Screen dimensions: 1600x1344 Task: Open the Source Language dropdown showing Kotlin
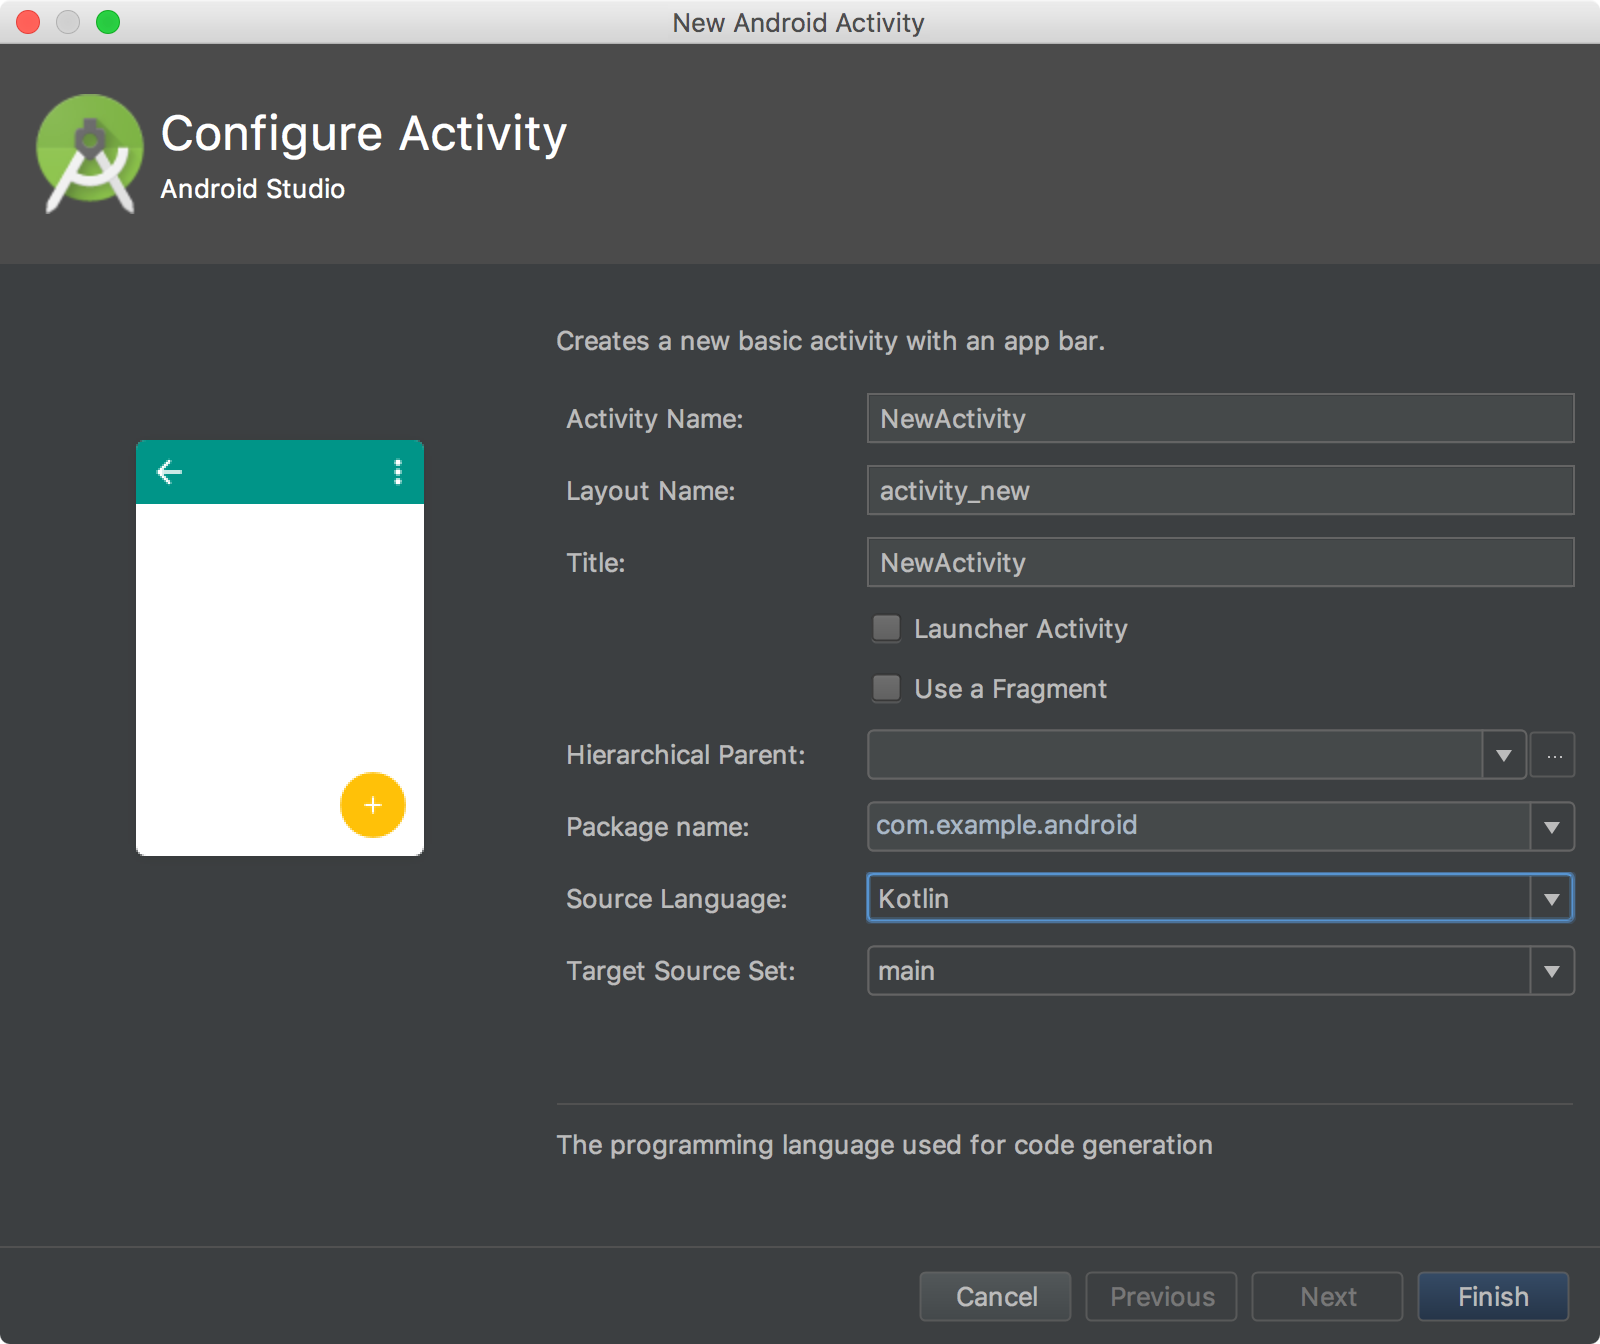click(x=1551, y=899)
